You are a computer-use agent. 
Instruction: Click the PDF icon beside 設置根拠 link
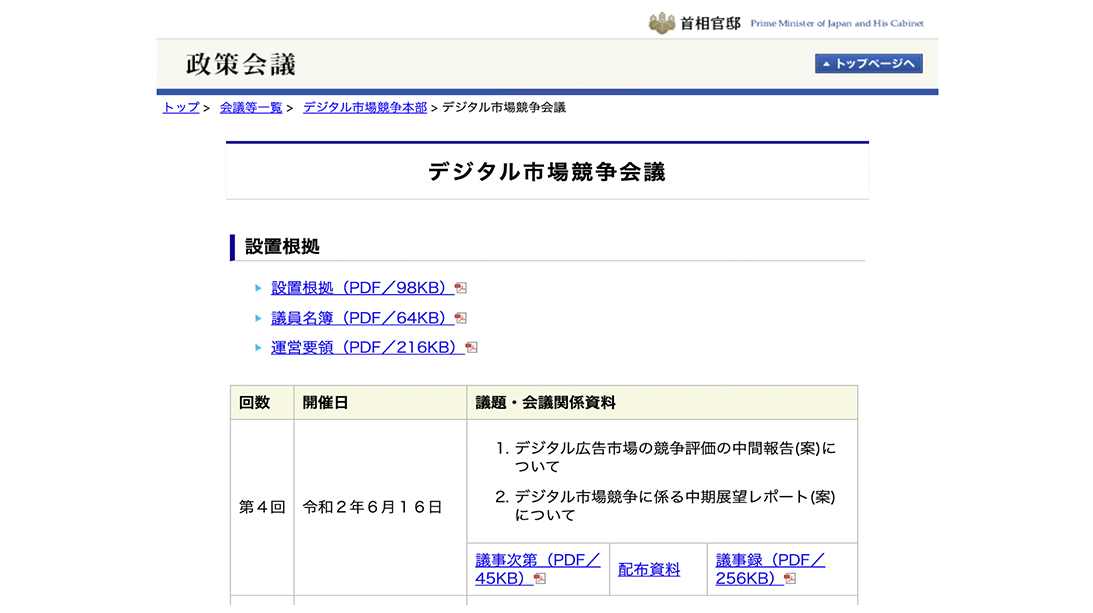click(461, 288)
